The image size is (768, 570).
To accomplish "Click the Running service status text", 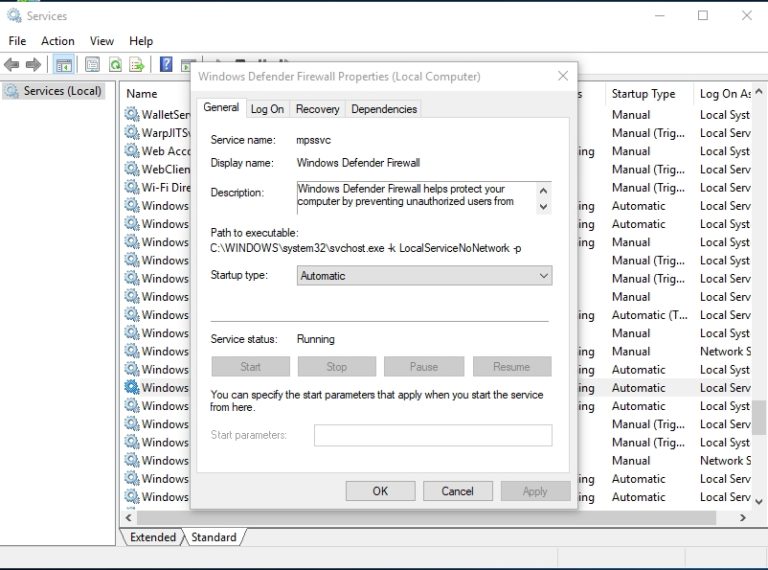I will 315,339.
